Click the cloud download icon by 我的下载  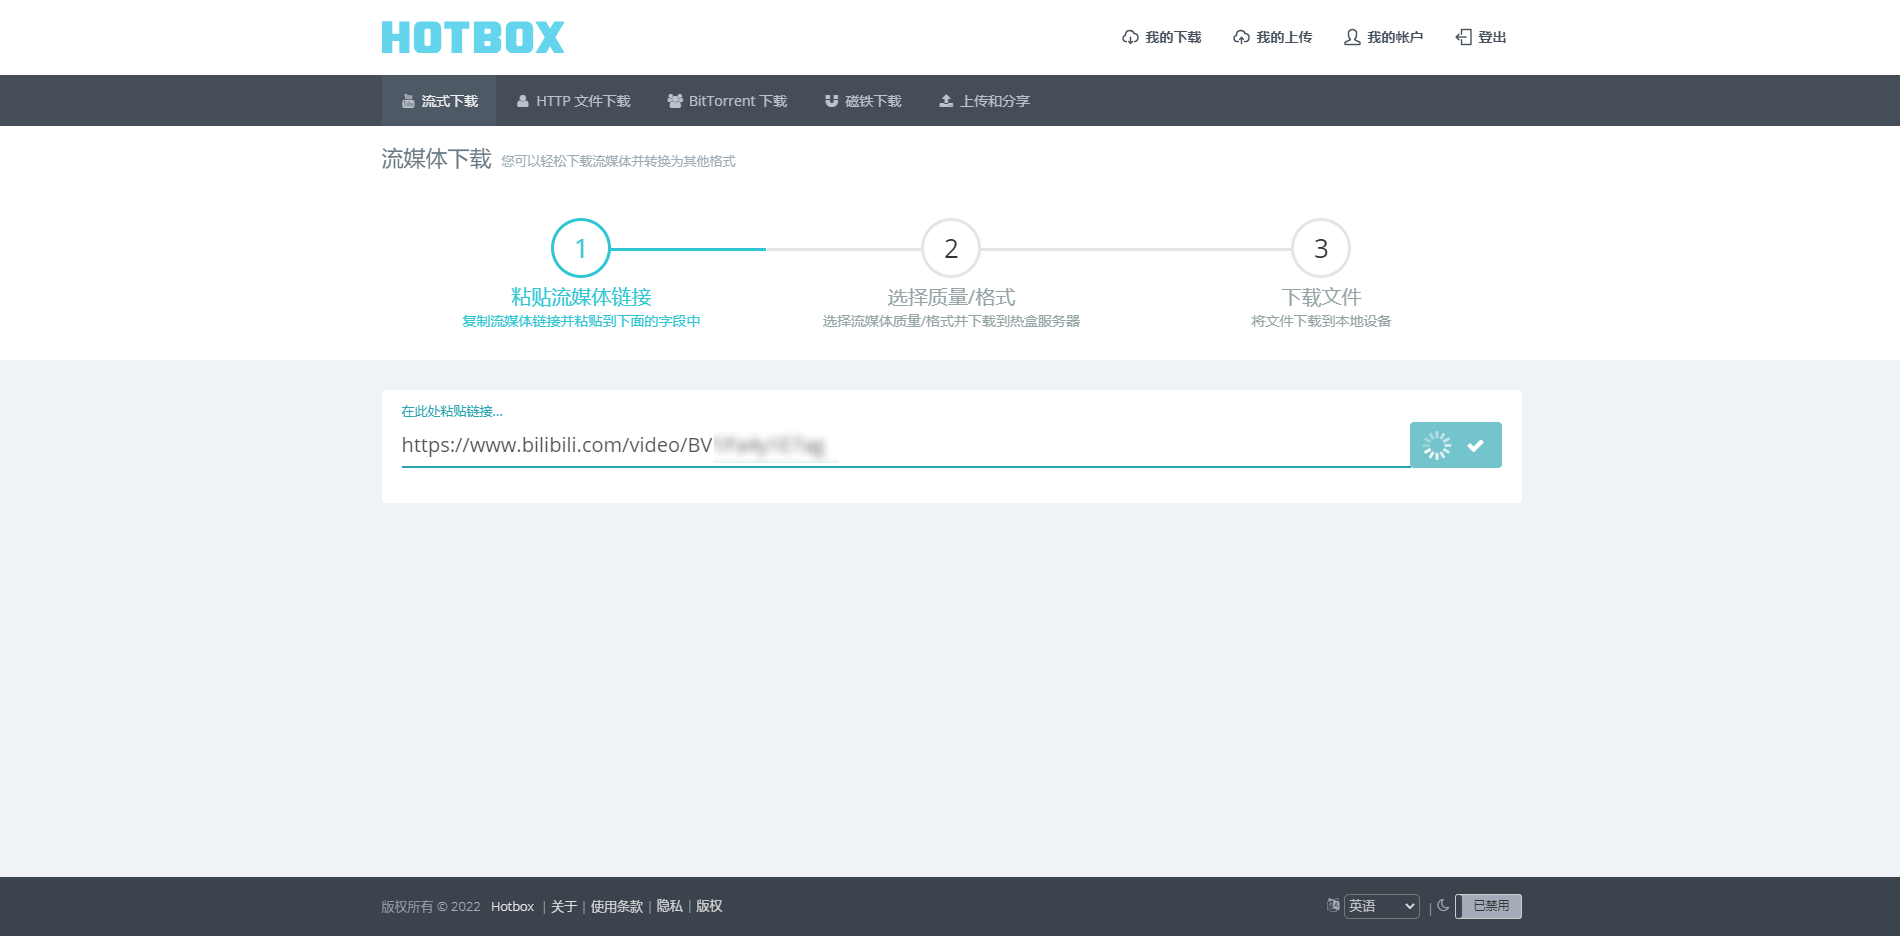[1128, 36]
